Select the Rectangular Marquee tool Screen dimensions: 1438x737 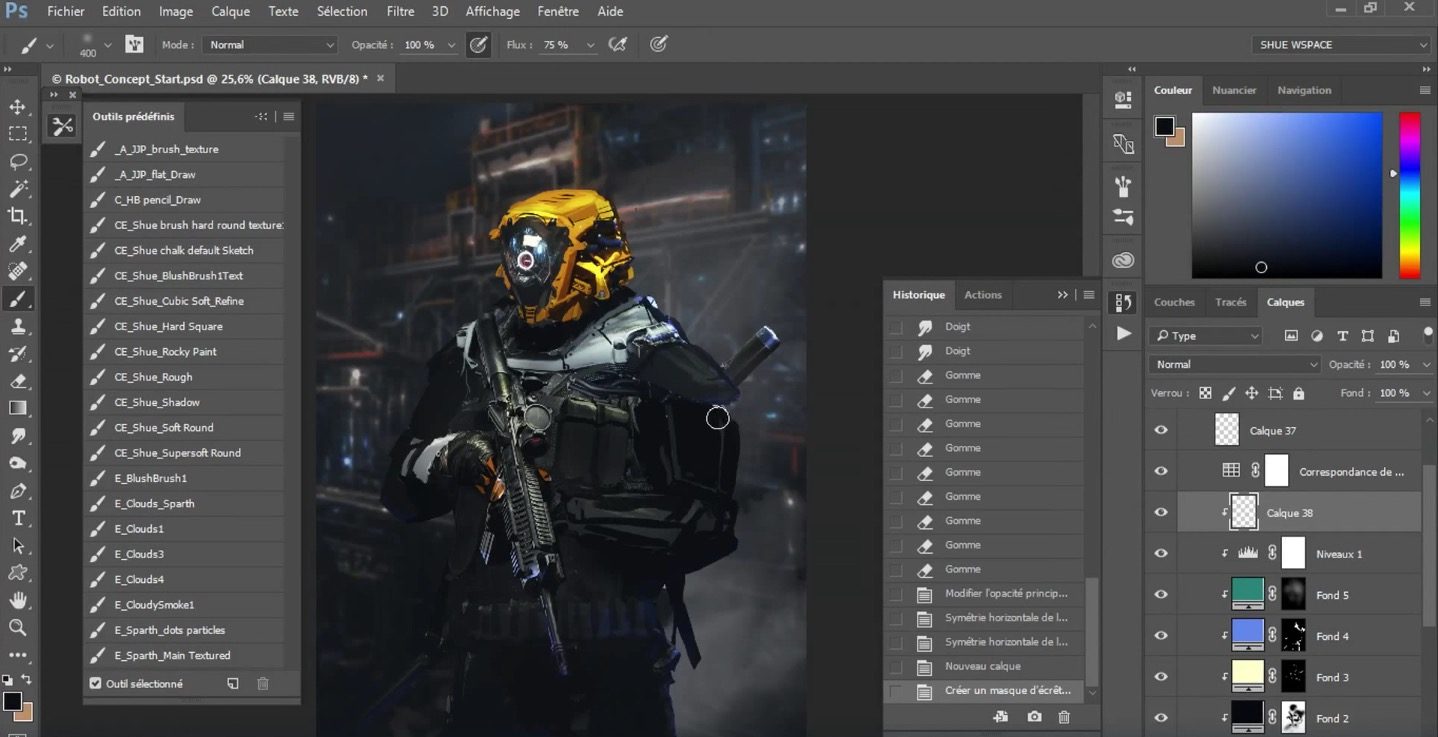(x=18, y=134)
